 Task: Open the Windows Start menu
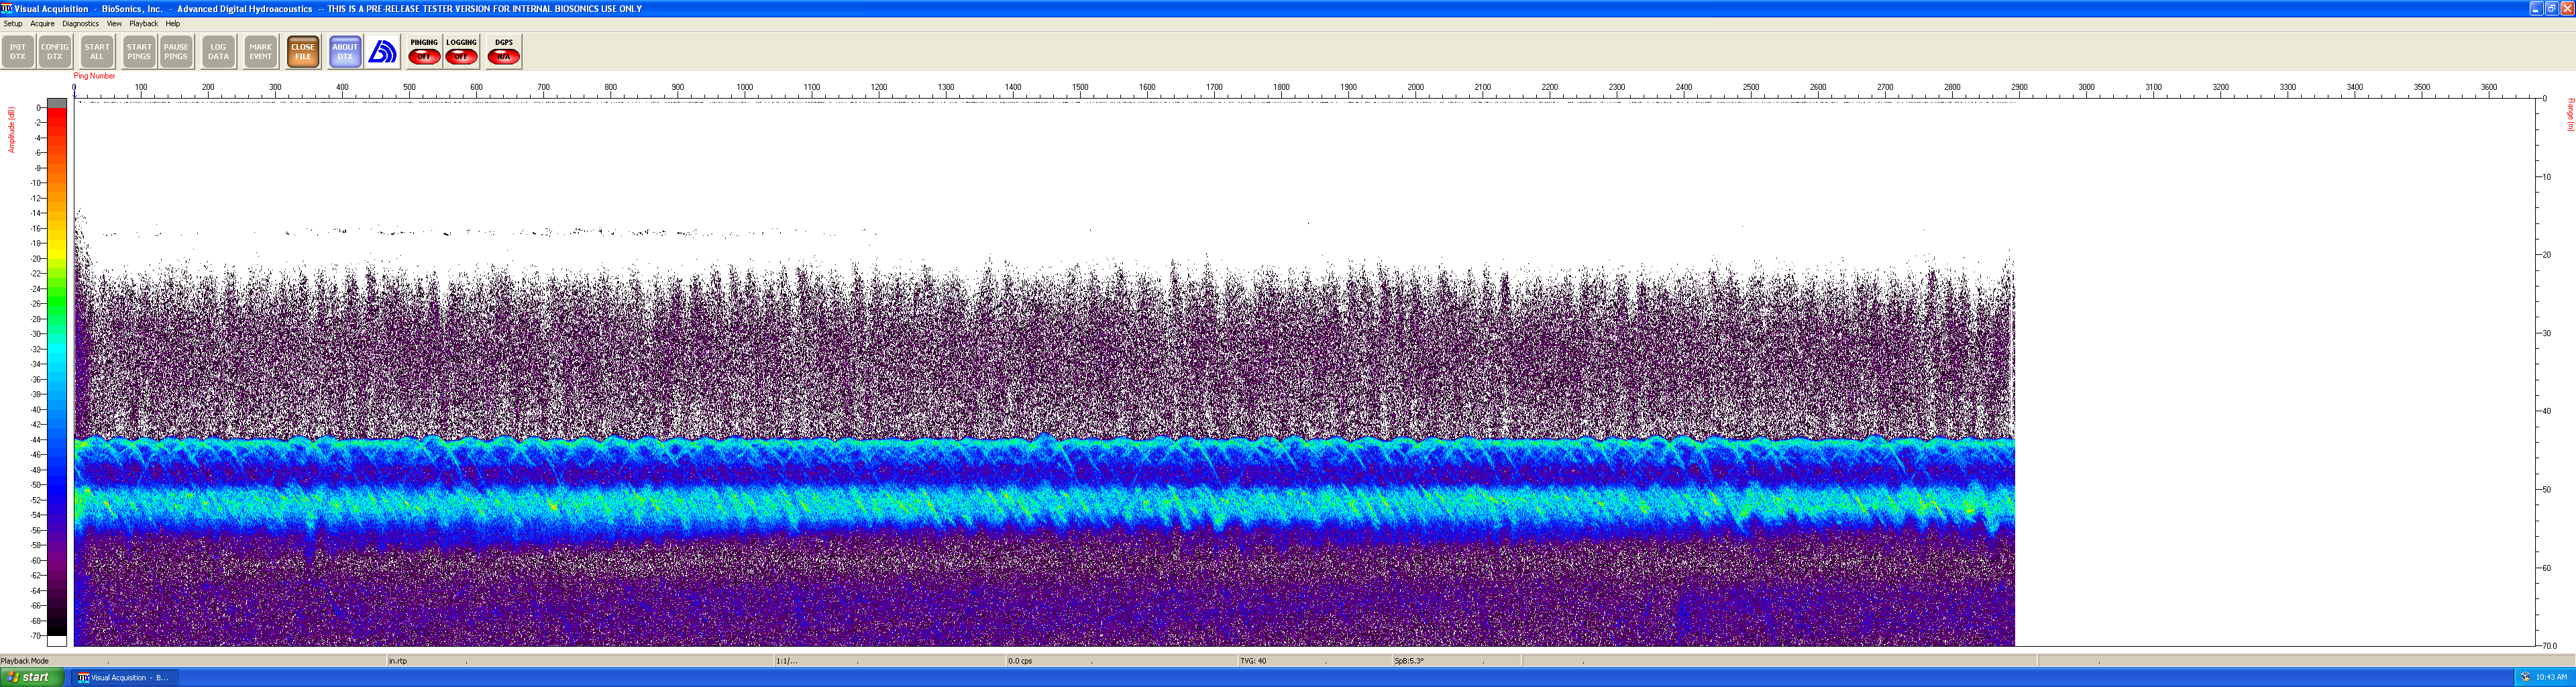click(x=32, y=677)
